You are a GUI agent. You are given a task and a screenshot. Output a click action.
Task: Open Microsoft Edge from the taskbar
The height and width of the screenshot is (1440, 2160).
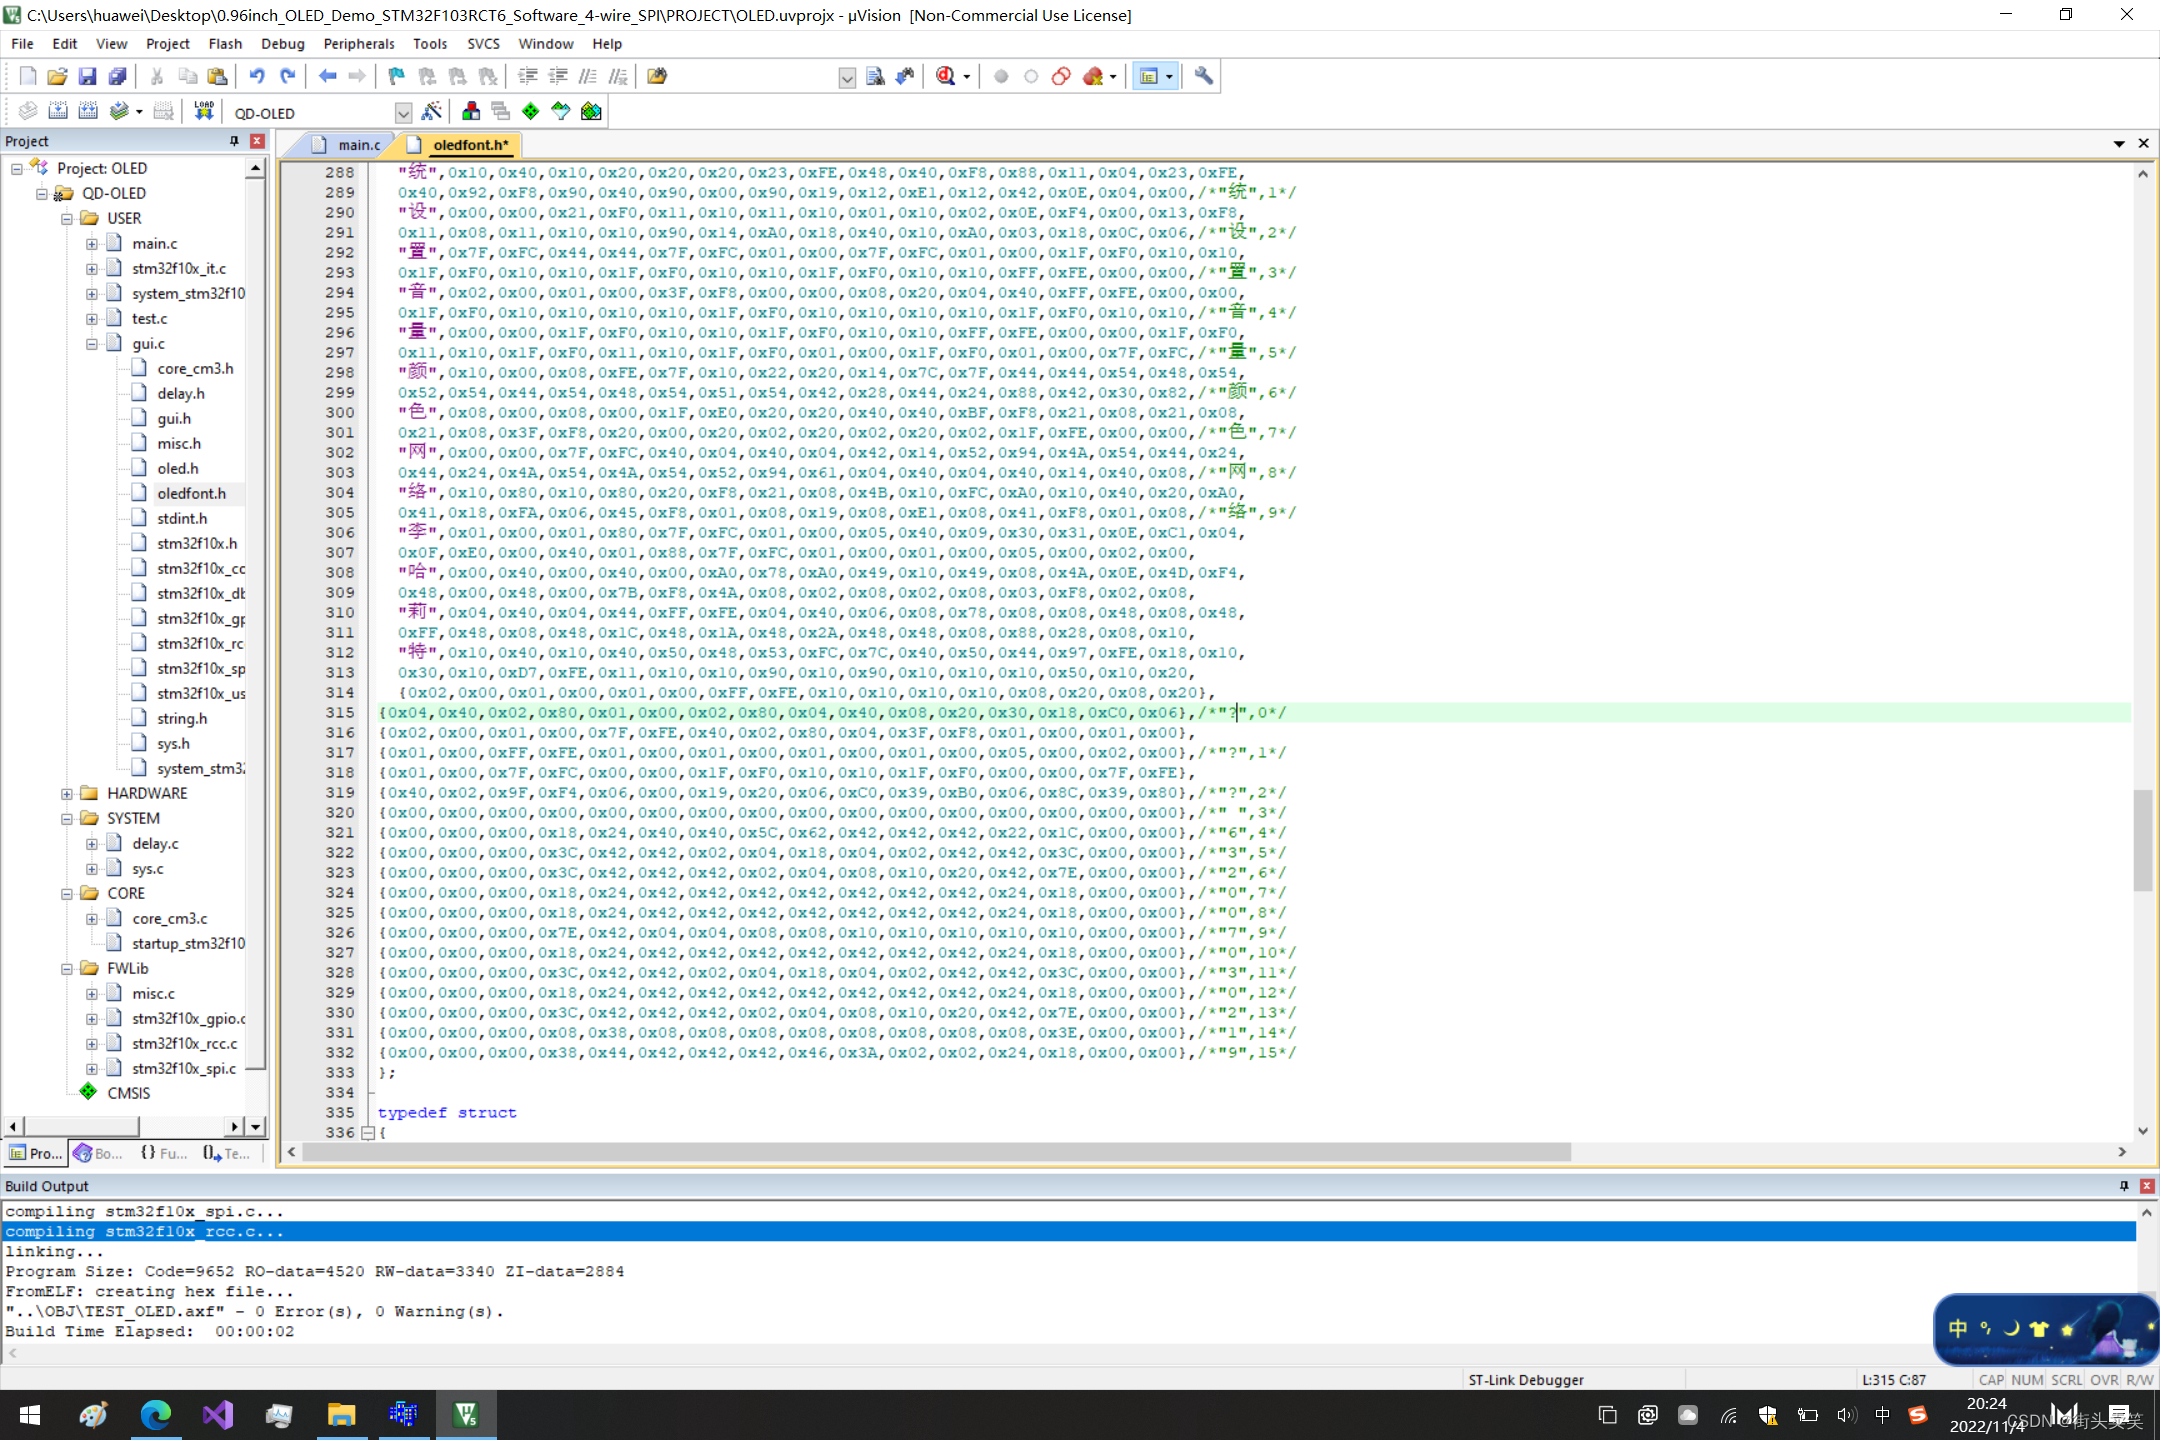pyautogui.click(x=156, y=1415)
